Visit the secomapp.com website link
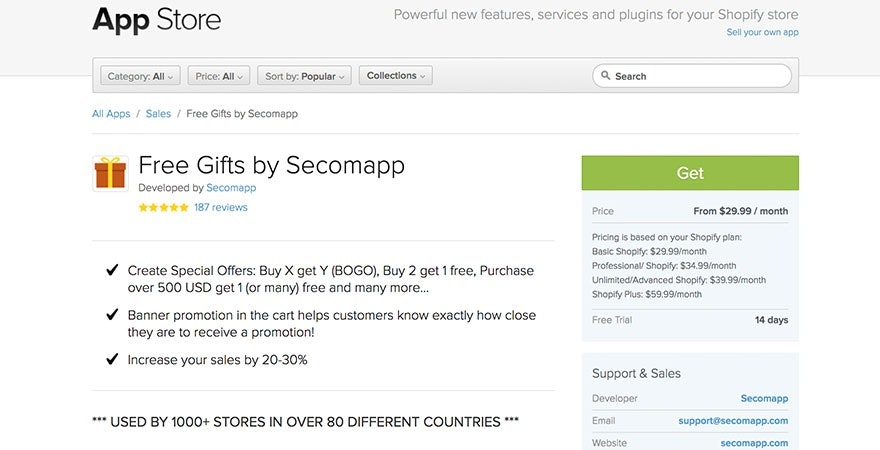Screen dimensions: 880x450 point(754,443)
